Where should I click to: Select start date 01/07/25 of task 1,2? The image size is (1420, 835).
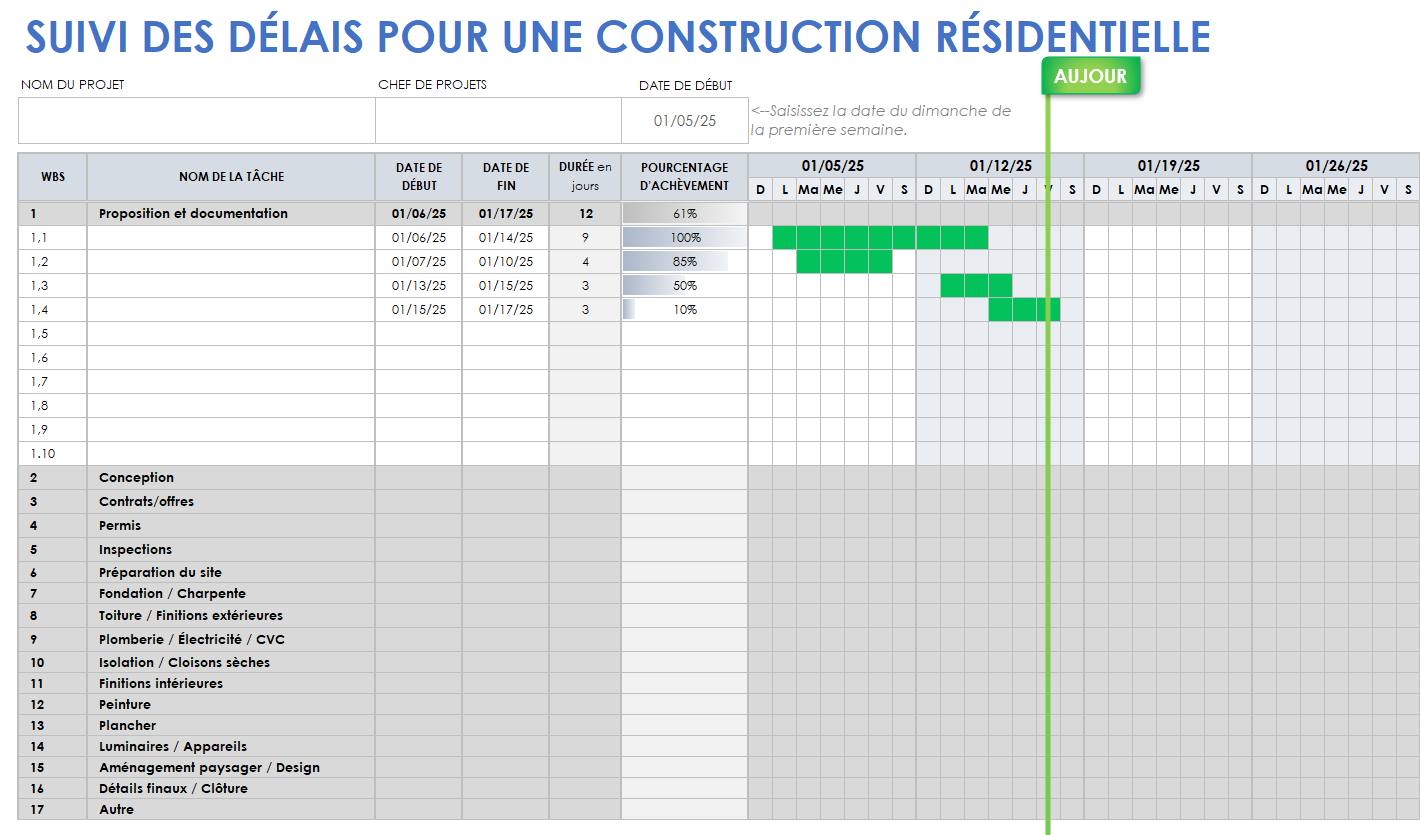click(419, 262)
